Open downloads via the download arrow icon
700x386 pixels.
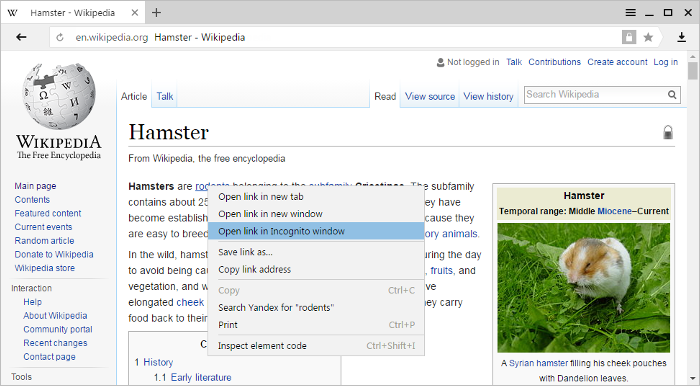(681, 37)
